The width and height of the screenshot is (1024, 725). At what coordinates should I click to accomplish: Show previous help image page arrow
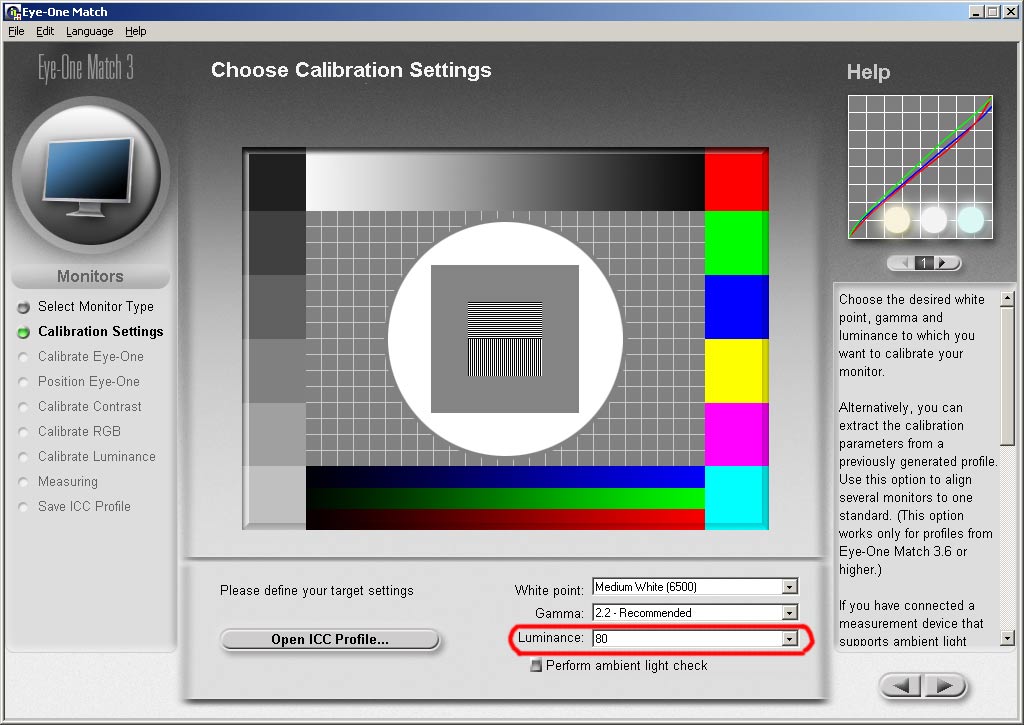(903, 263)
